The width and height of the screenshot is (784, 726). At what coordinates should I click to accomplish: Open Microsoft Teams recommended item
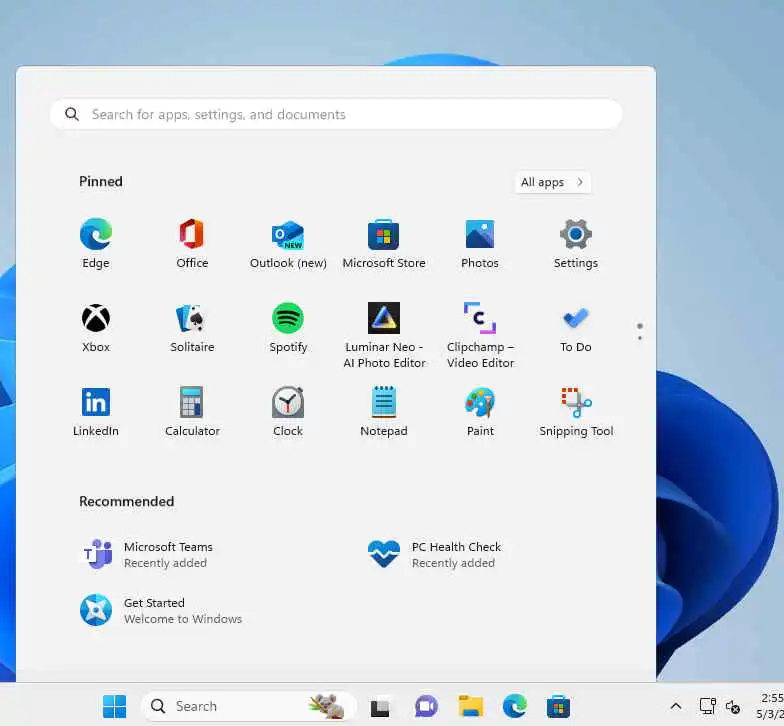click(148, 554)
